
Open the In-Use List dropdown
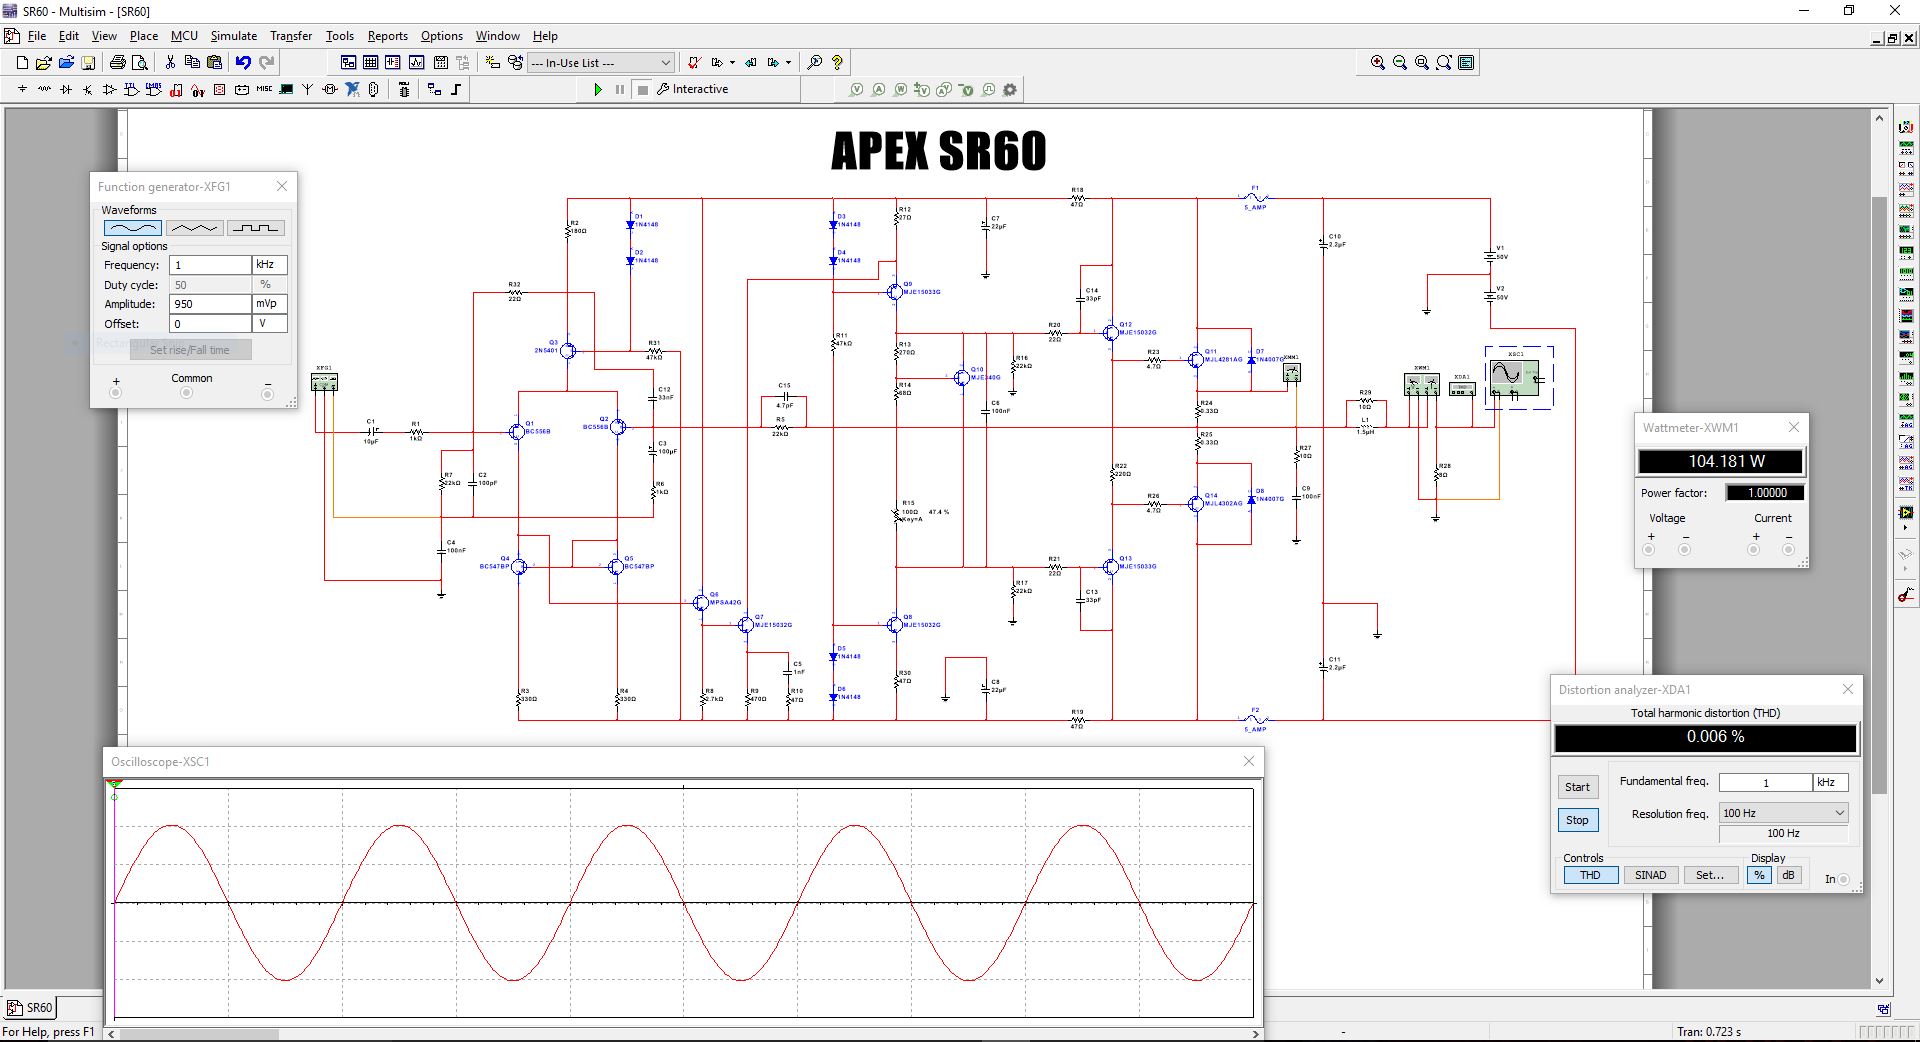(x=600, y=62)
